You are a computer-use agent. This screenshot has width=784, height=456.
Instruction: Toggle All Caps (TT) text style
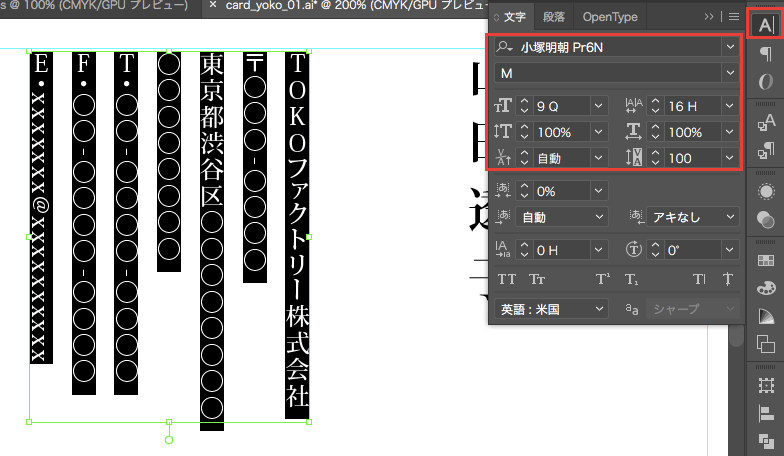[x=507, y=279]
